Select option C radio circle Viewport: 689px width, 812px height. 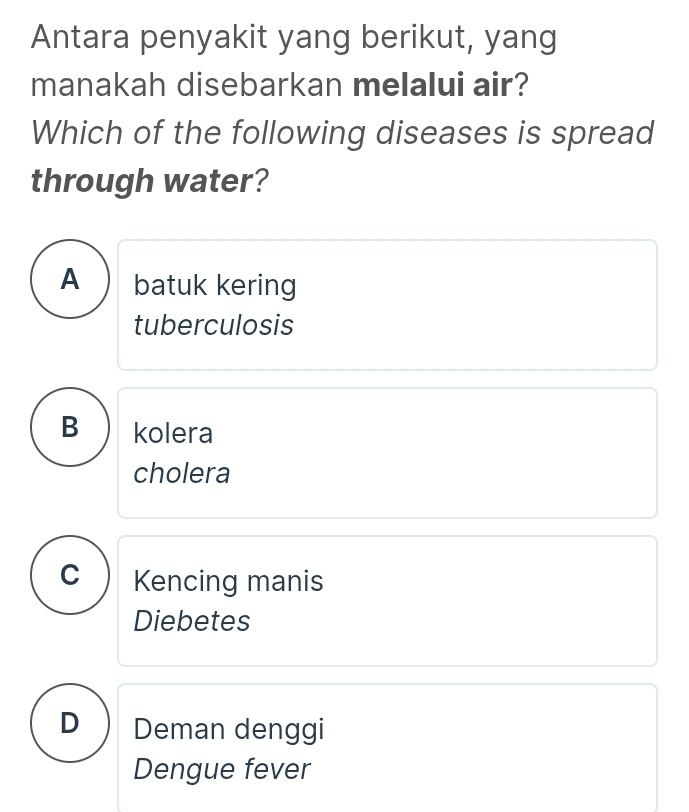pyautogui.click(x=69, y=575)
